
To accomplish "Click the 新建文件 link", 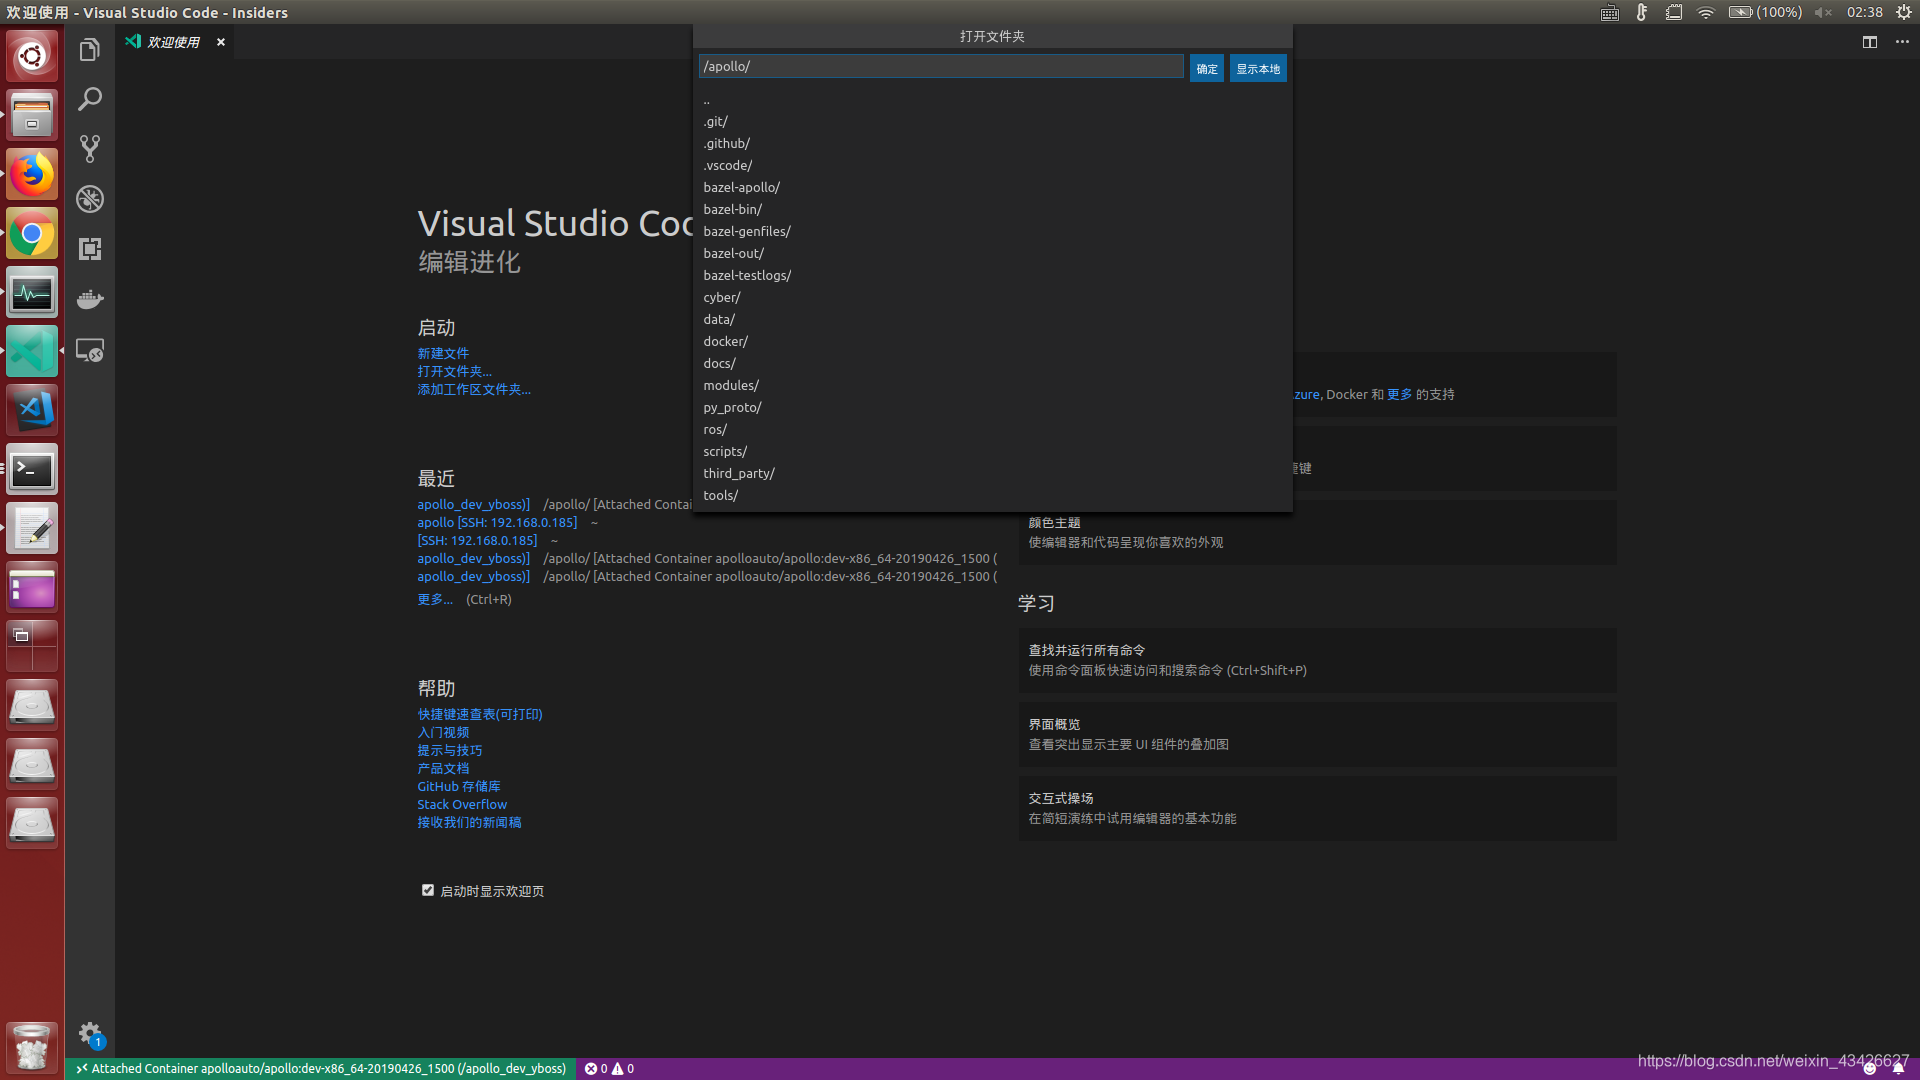I will (443, 354).
